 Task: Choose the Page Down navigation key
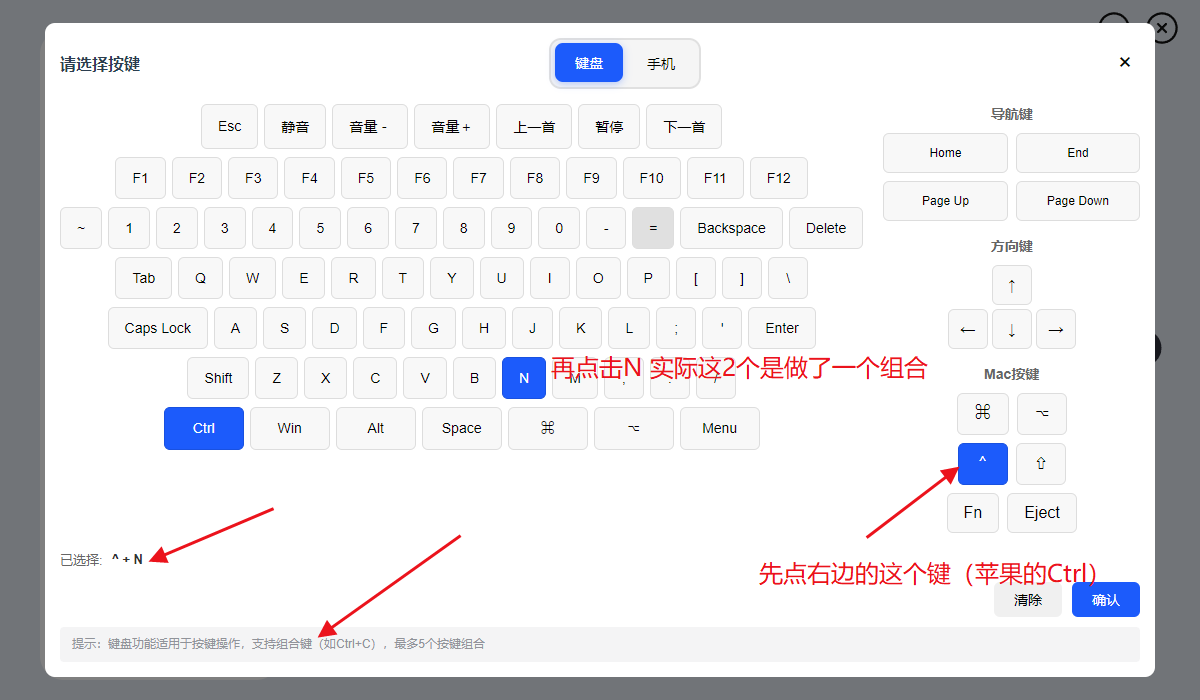(1077, 201)
